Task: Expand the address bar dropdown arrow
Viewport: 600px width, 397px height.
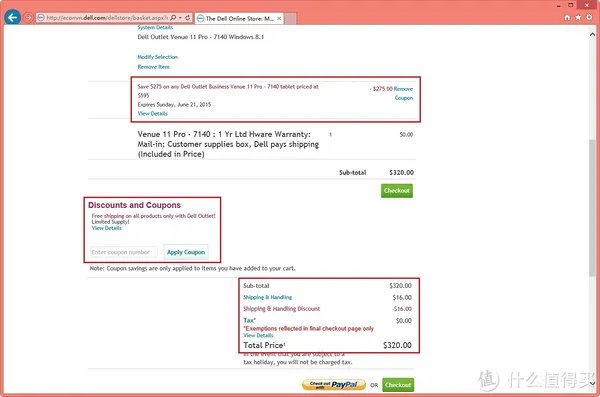Action: click(x=180, y=18)
